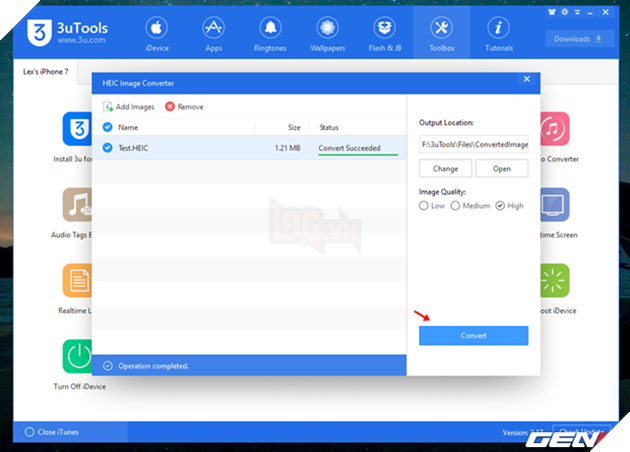Click the Reboot iDevice icon
The width and height of the screenshot is (630, 452).
(555, 280)
